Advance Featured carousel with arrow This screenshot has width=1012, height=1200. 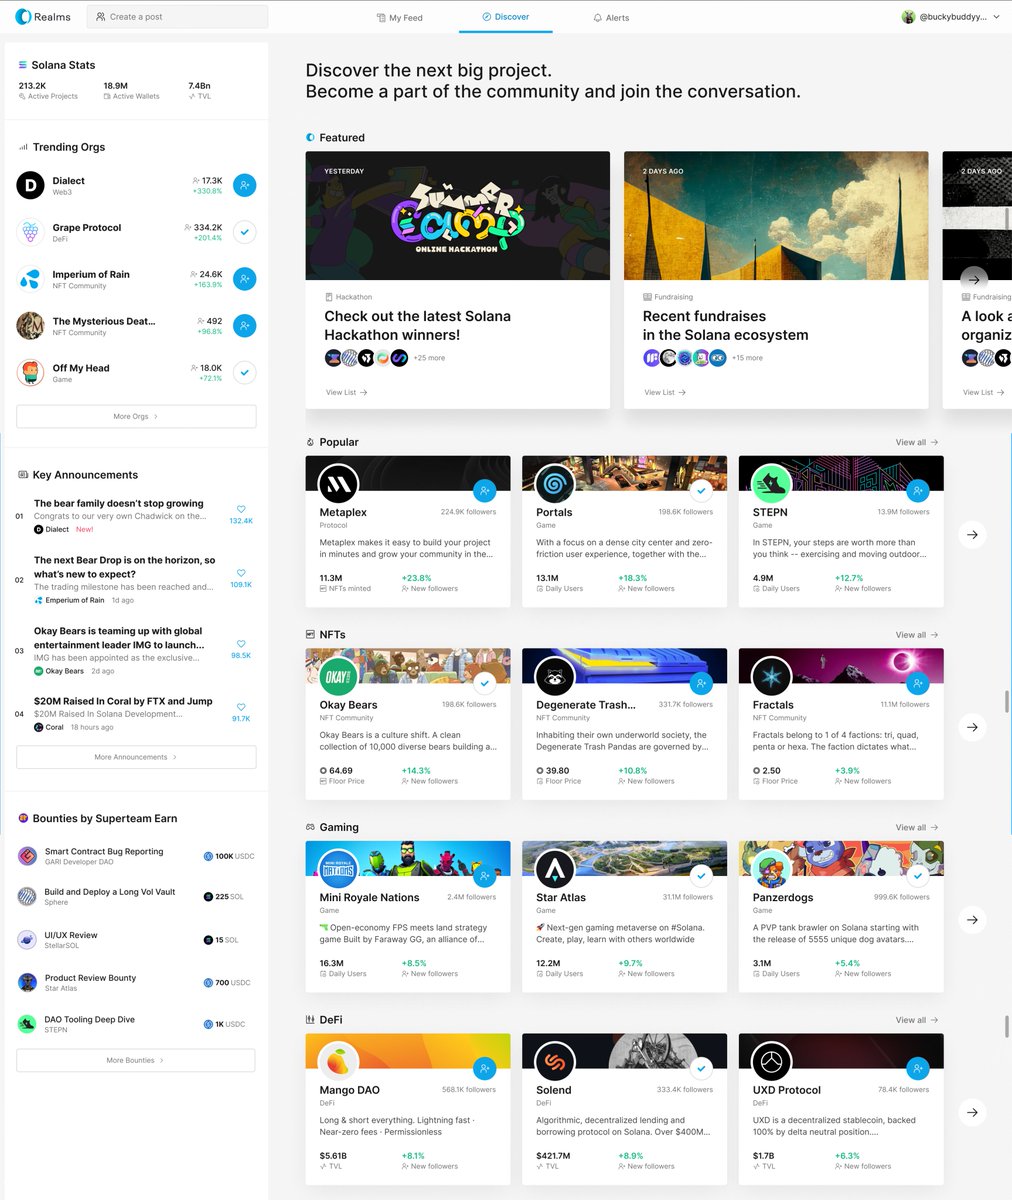(x=973, y=280)
